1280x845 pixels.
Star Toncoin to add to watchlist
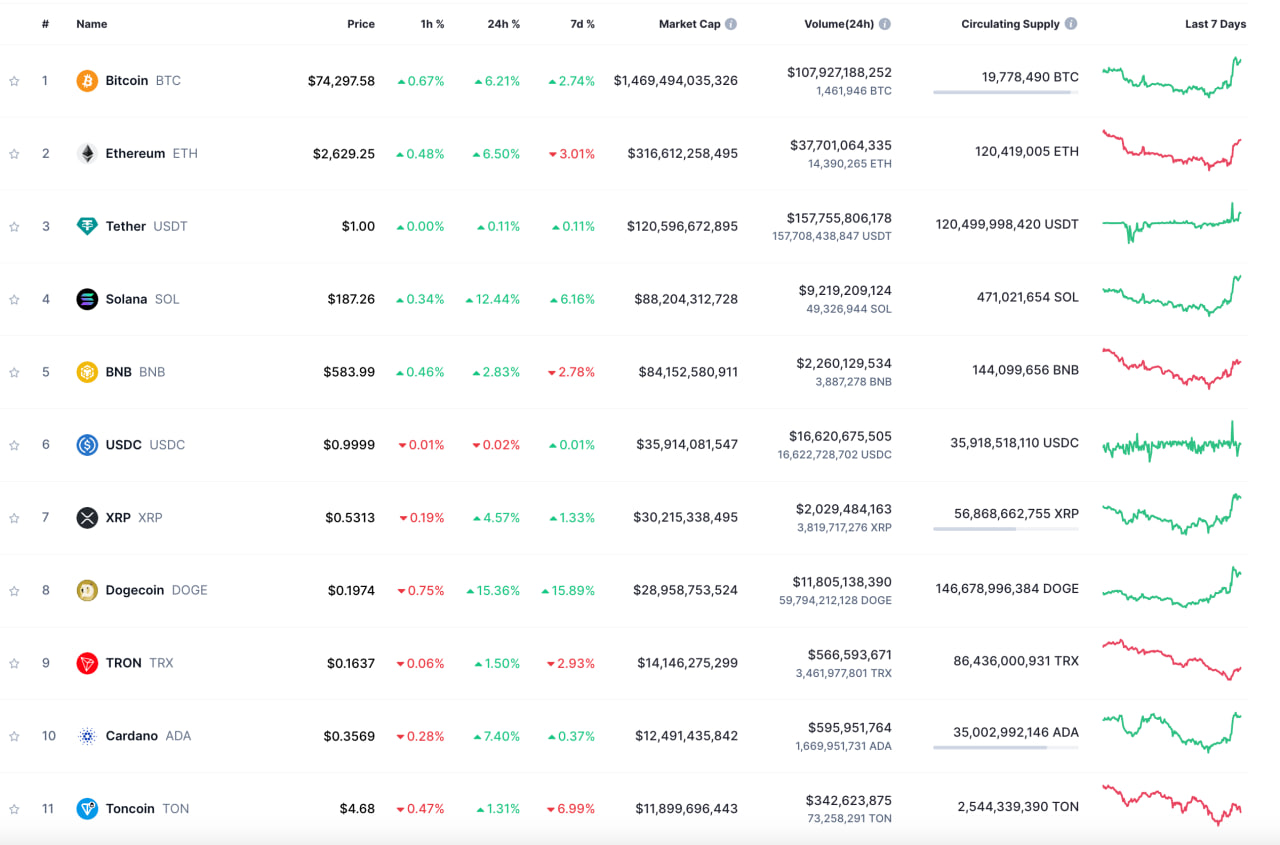14,809
